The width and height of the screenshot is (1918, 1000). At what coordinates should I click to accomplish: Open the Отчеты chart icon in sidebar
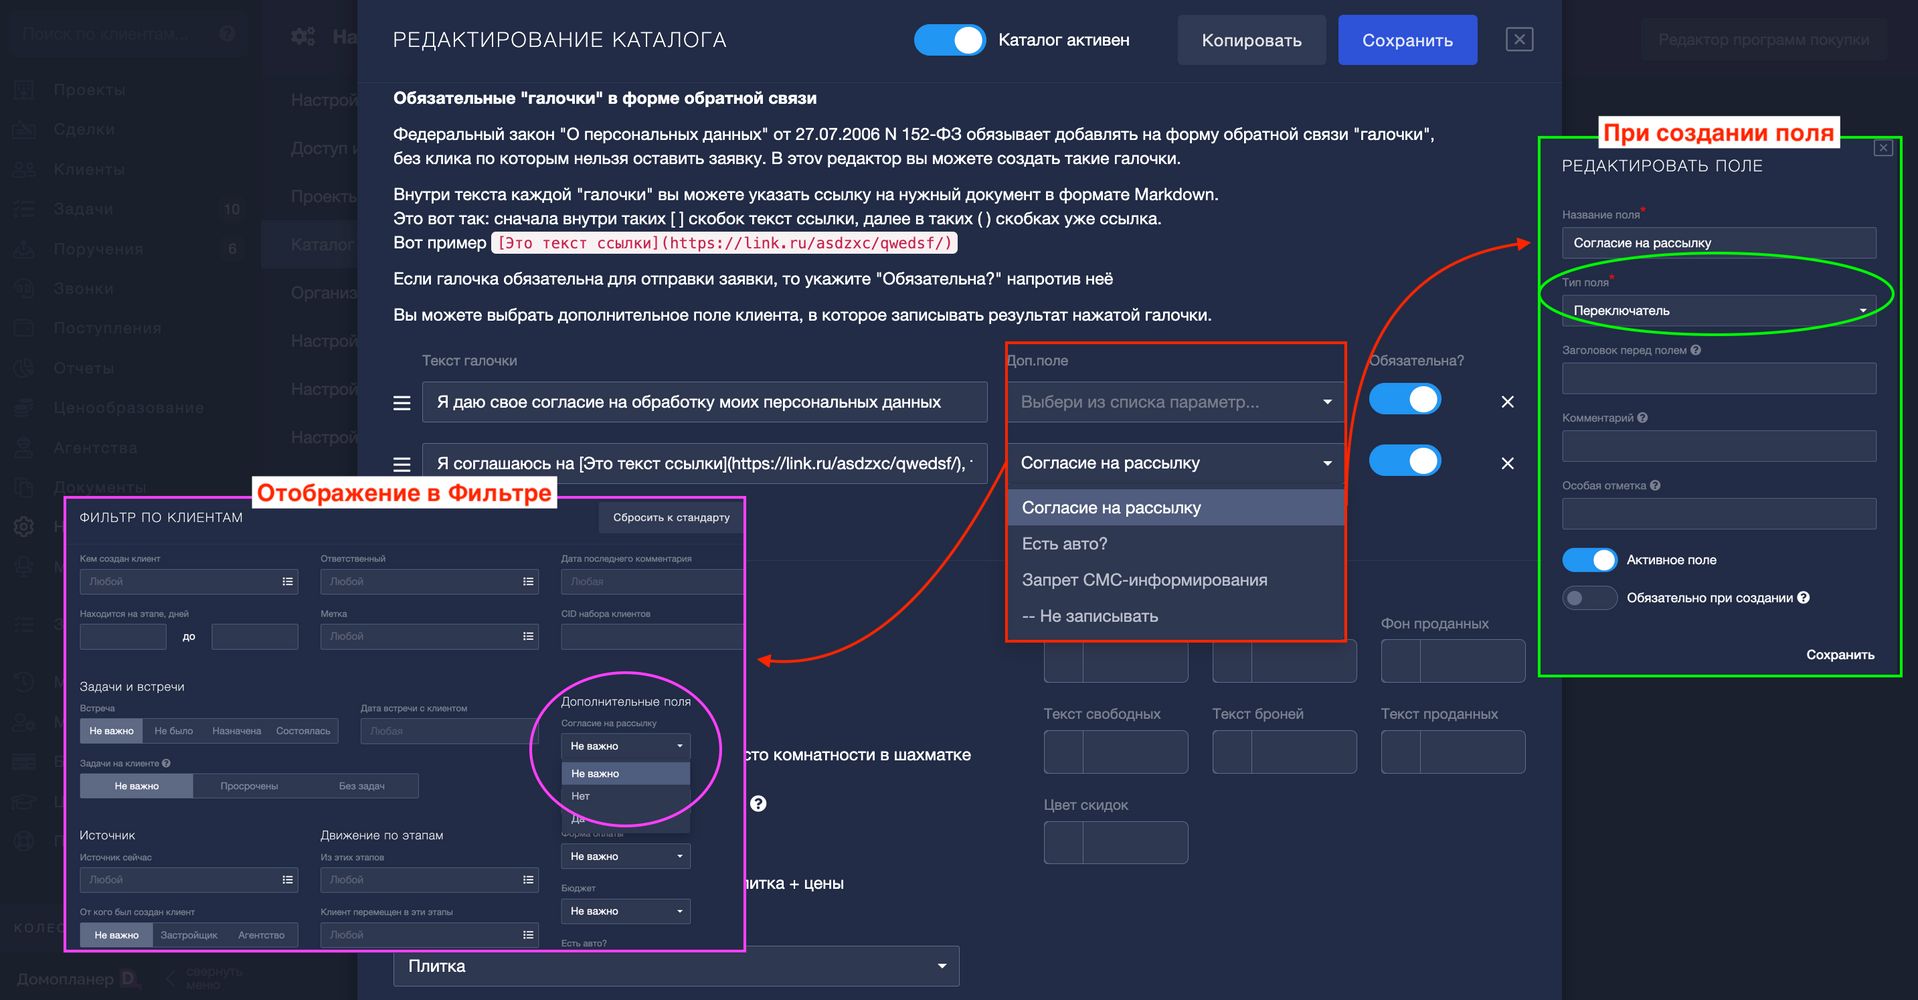(x=24, y=368)
